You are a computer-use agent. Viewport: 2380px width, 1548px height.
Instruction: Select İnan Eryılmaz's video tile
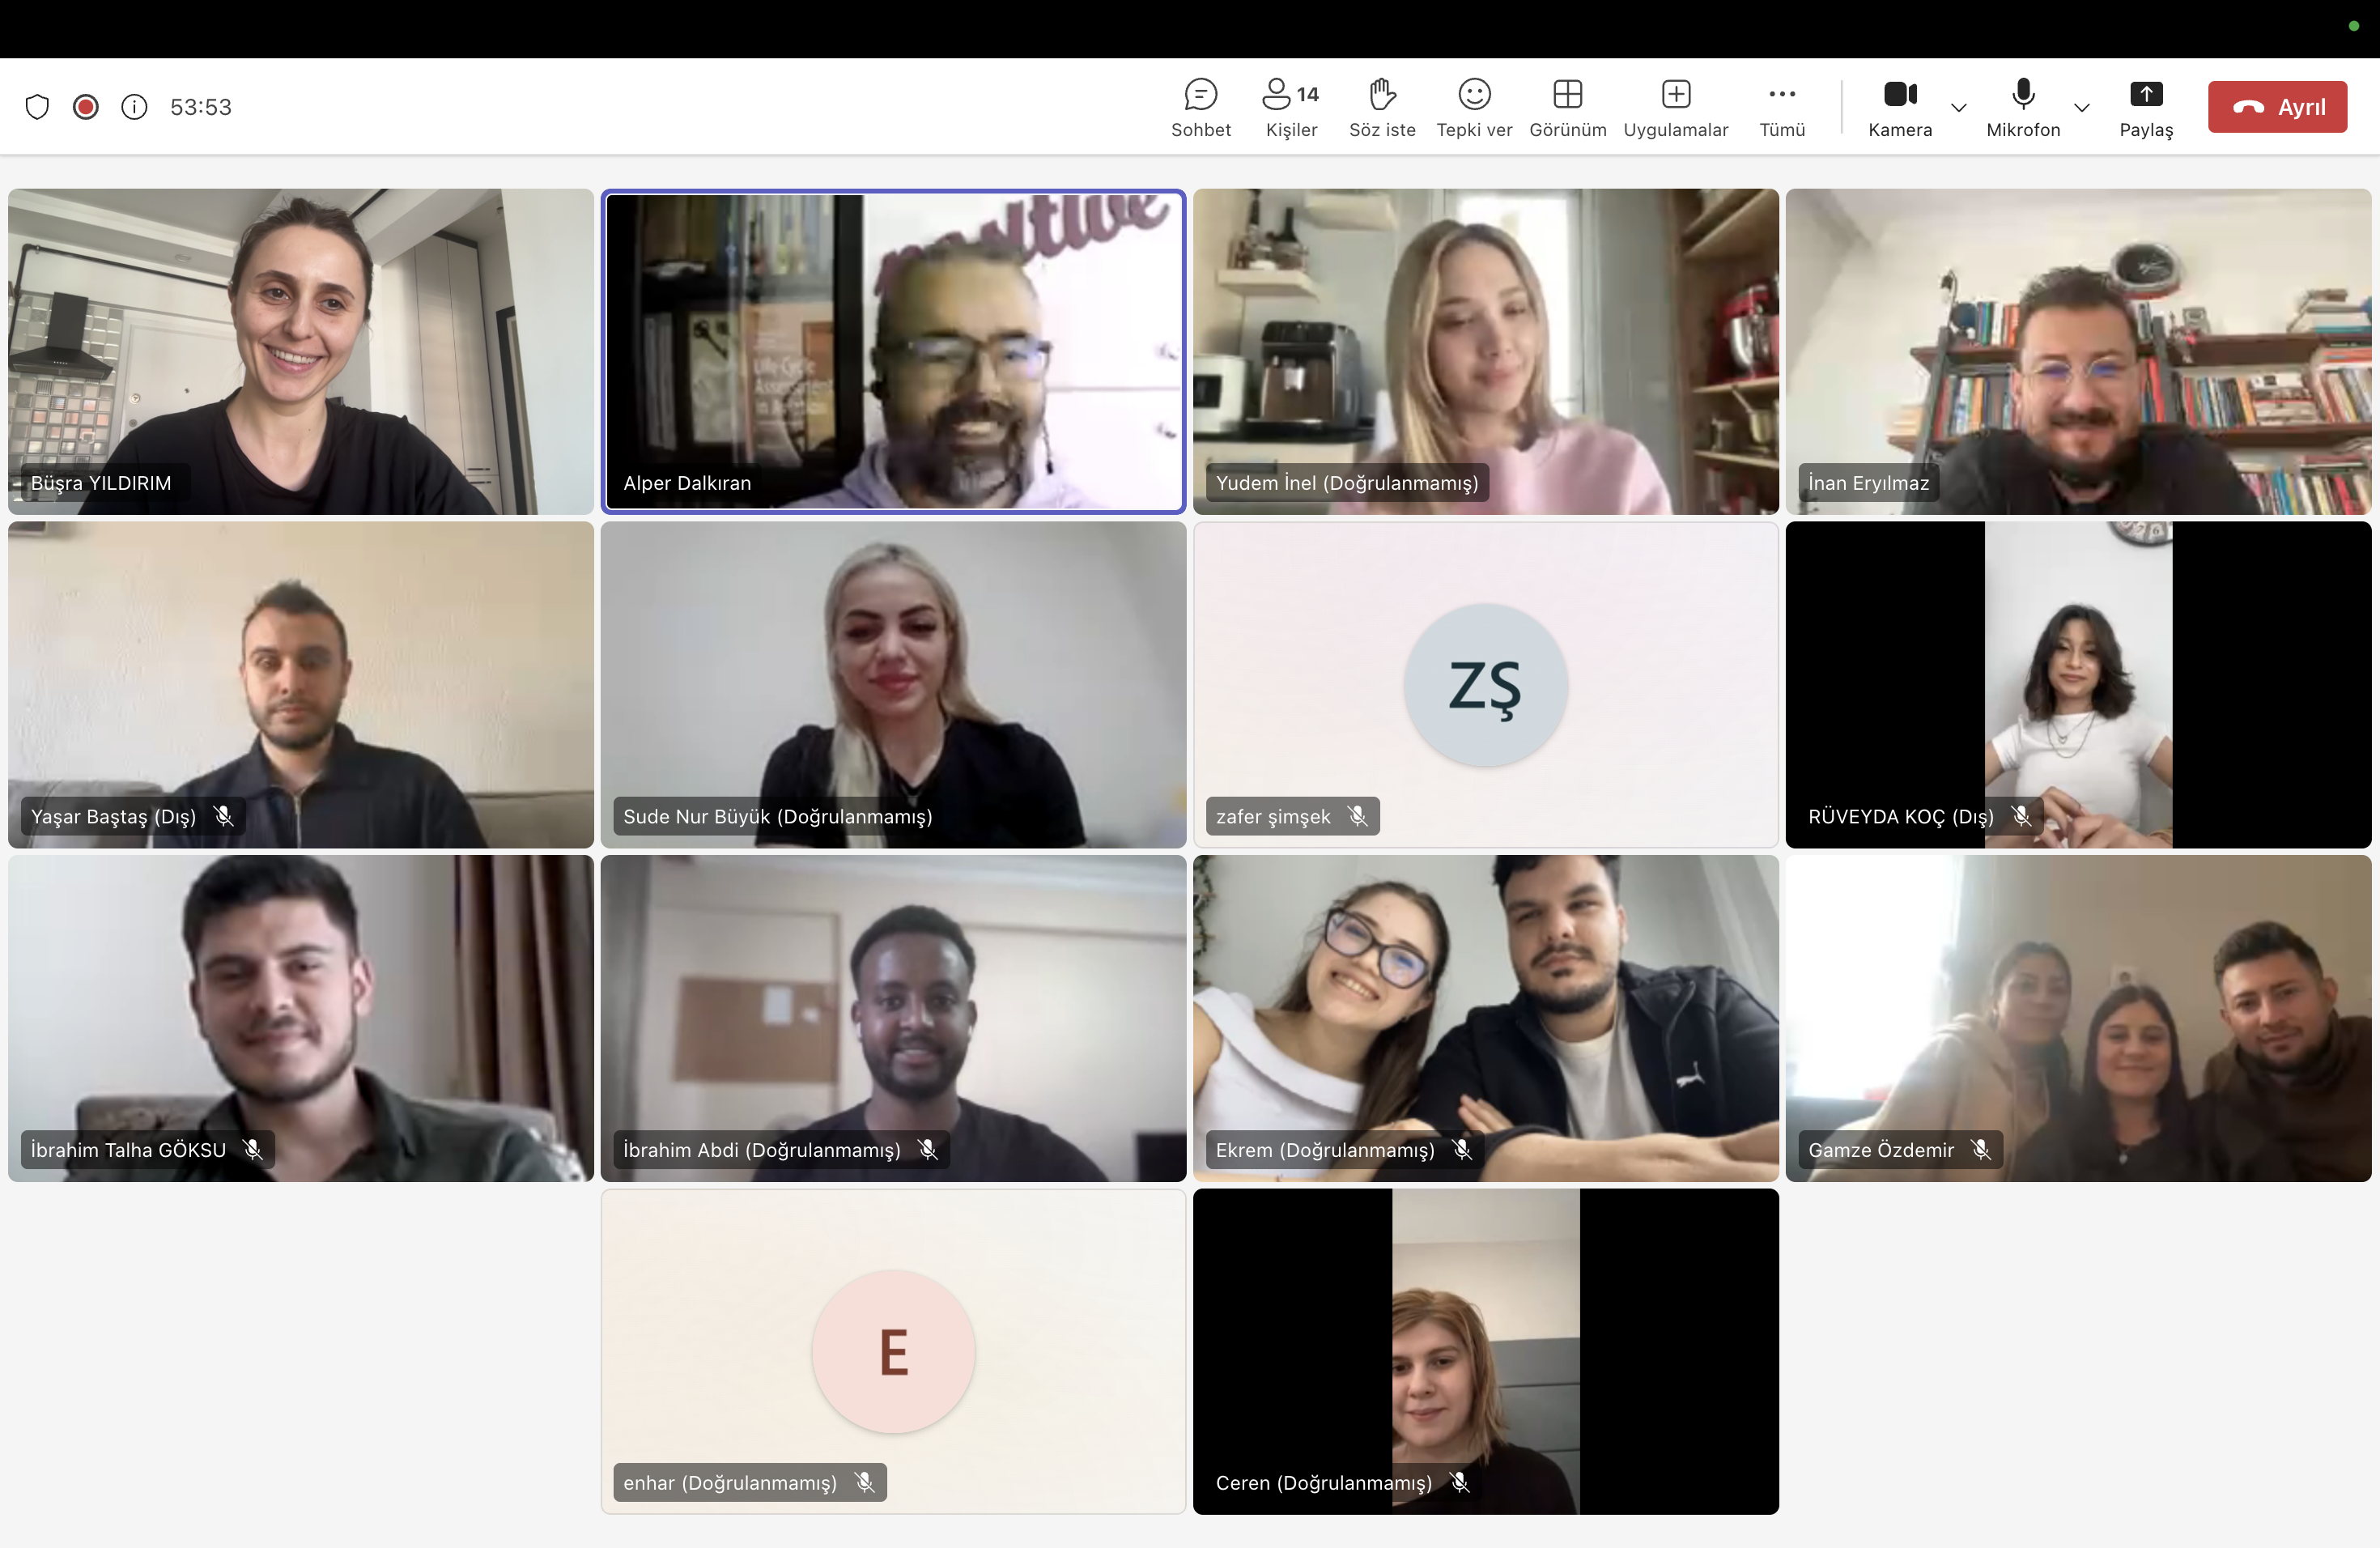click(2077, 350)
